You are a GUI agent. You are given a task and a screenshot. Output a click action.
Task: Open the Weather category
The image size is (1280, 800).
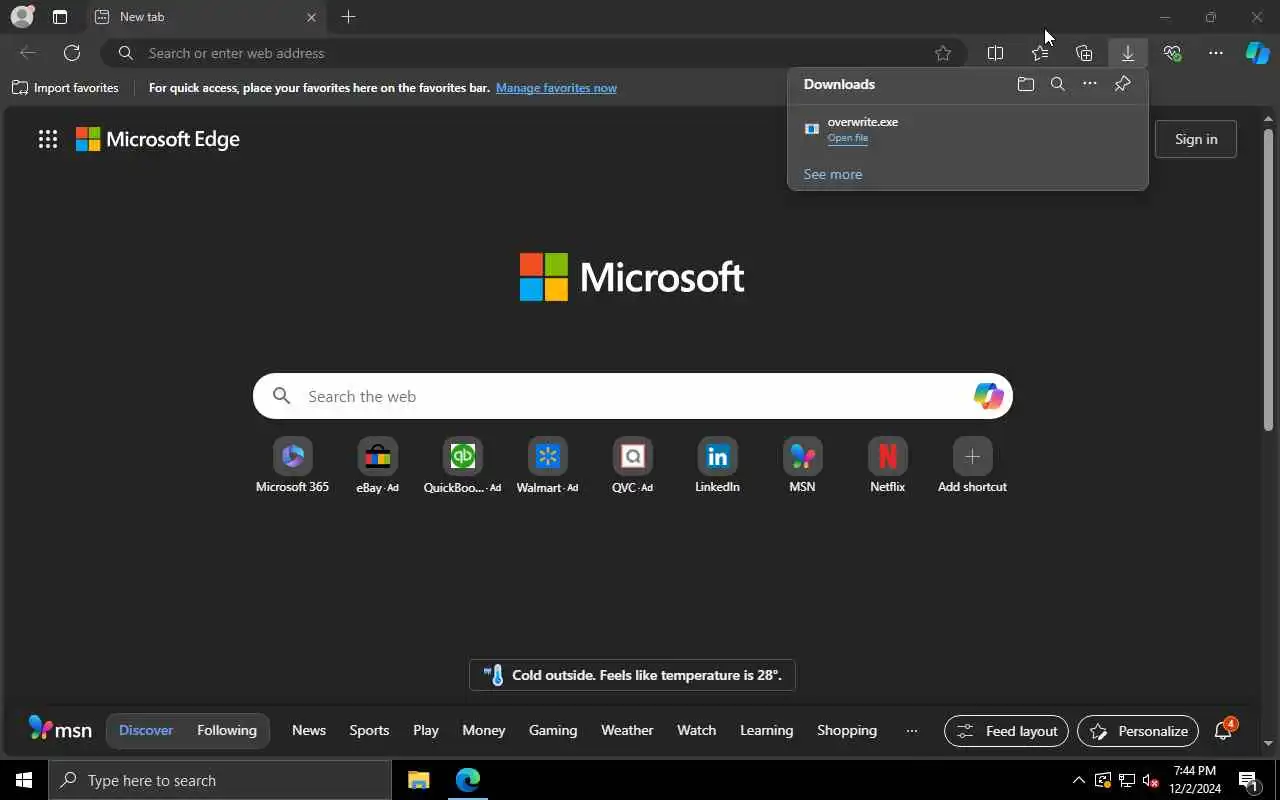[x=627, y=730]
